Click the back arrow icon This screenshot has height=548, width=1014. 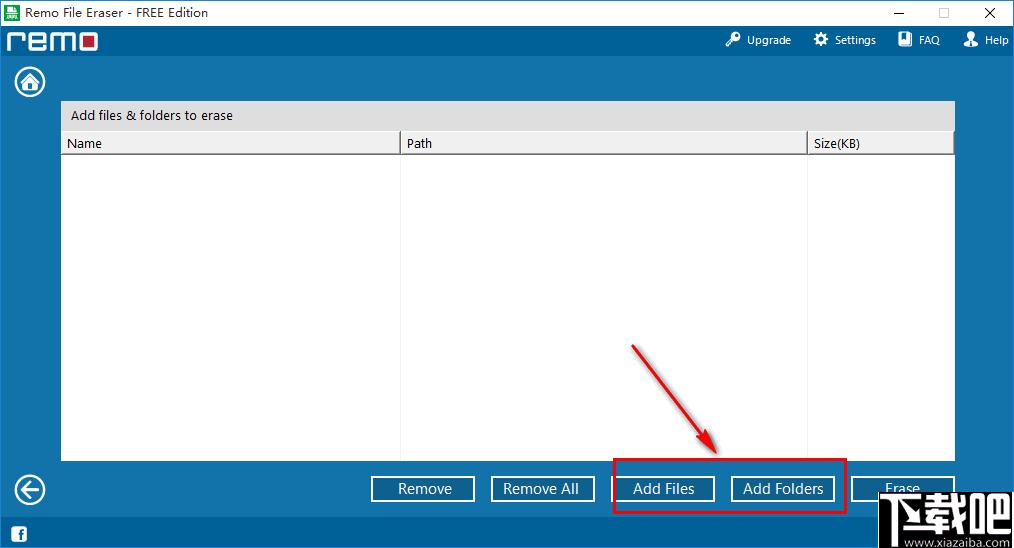[30, 490]
